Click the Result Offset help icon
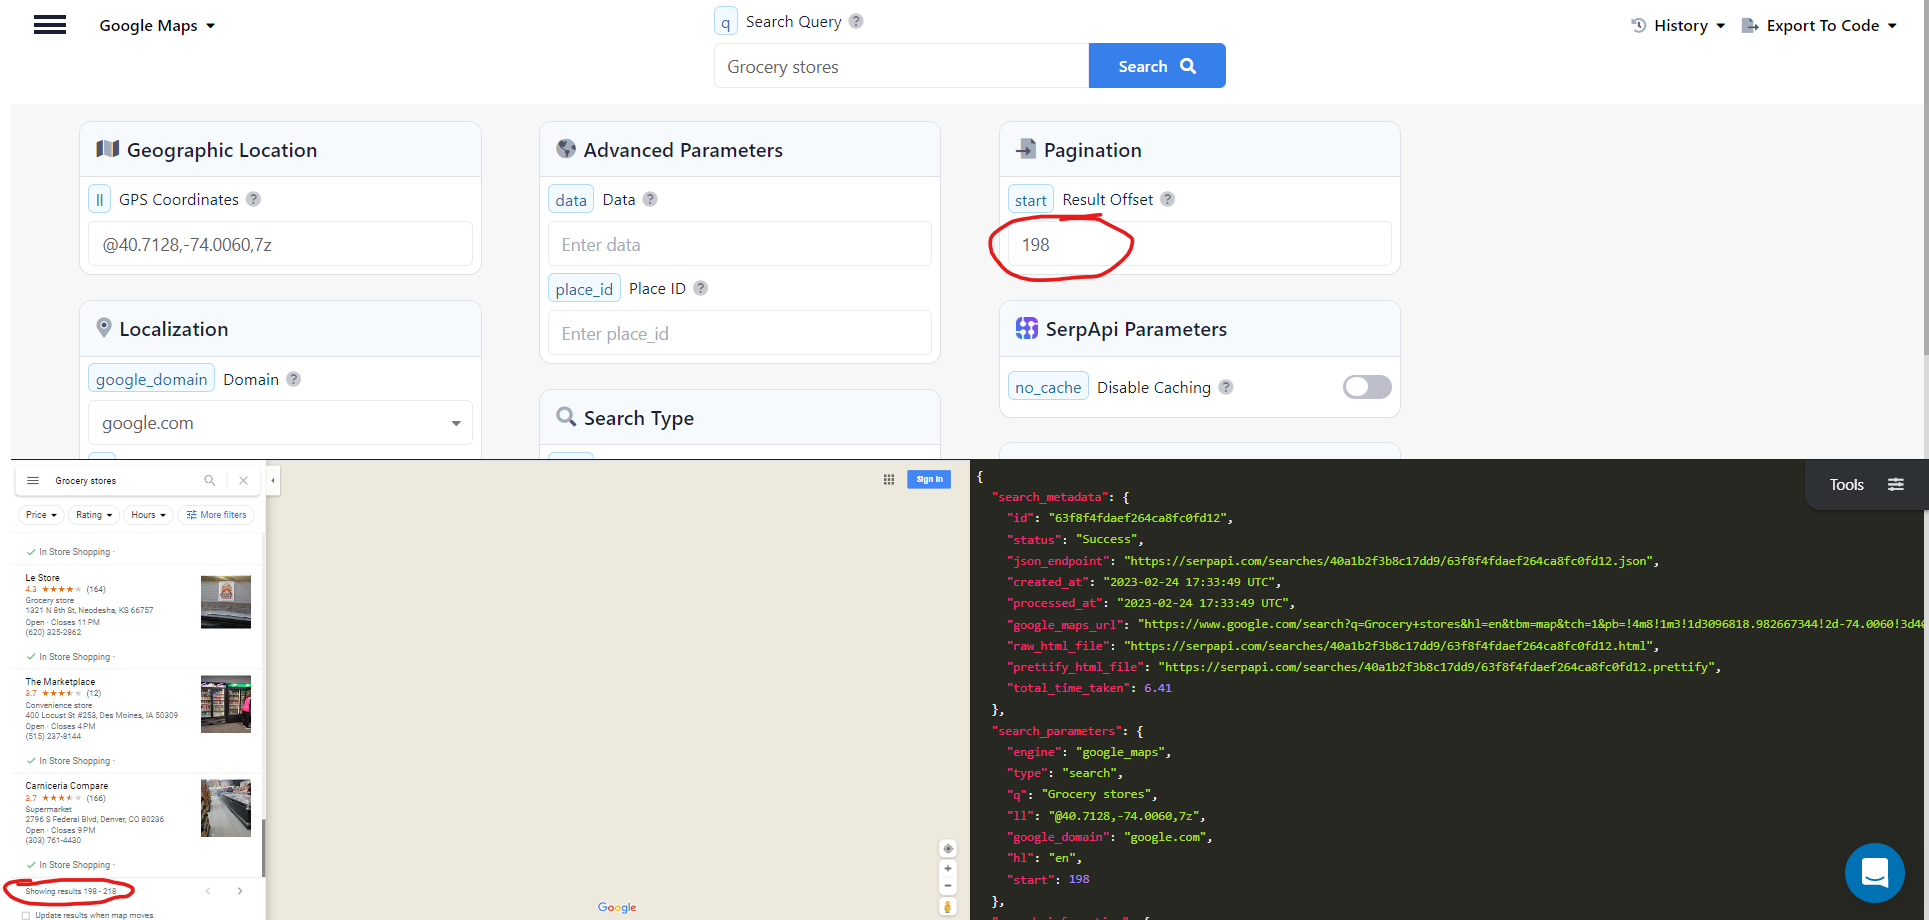The width and height of the screenshot is (1929, 920). coord(1167,198)
